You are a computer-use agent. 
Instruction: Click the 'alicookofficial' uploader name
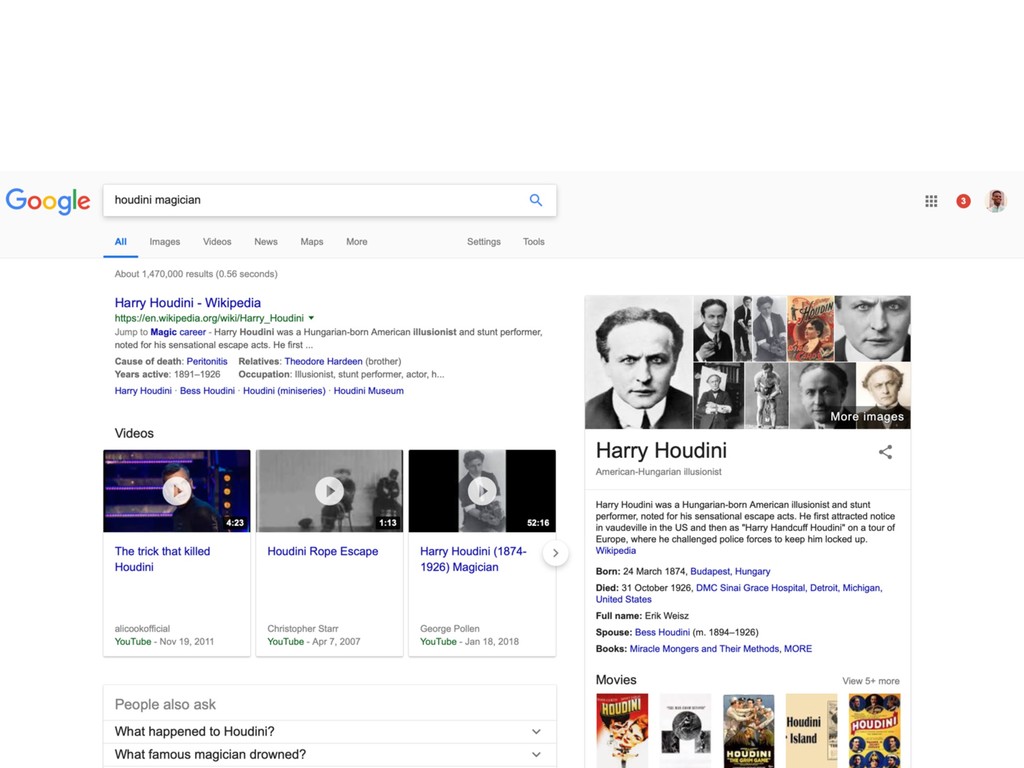click(x=142, y=628)
